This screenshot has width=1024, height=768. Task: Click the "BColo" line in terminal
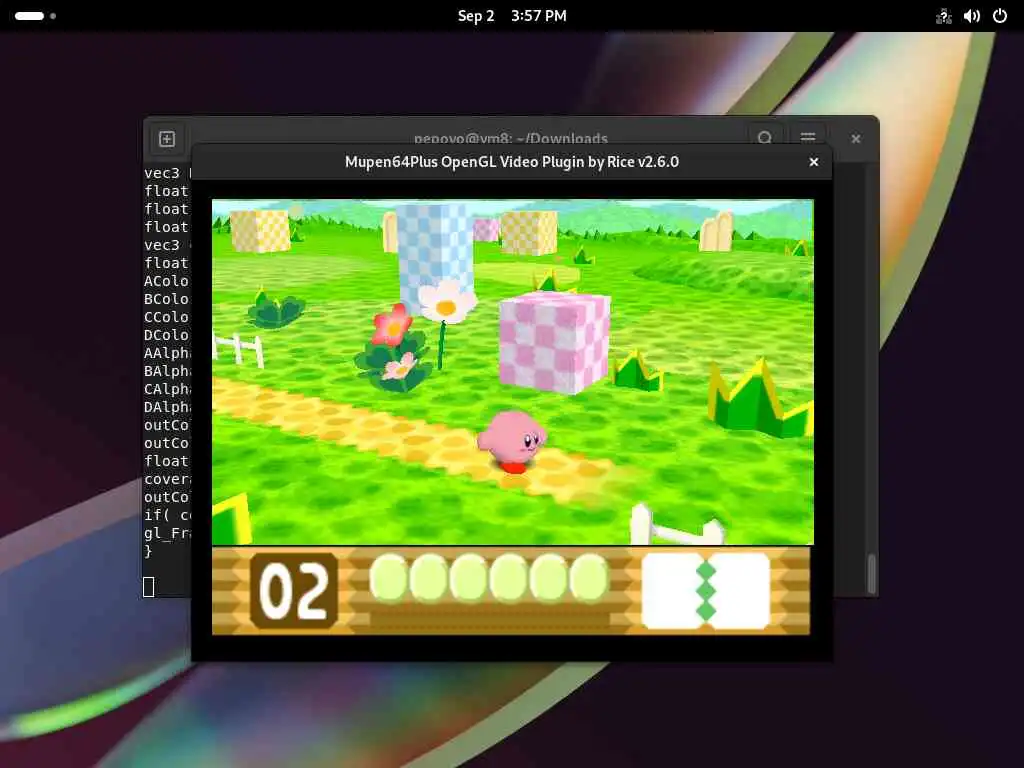(167, 299)
